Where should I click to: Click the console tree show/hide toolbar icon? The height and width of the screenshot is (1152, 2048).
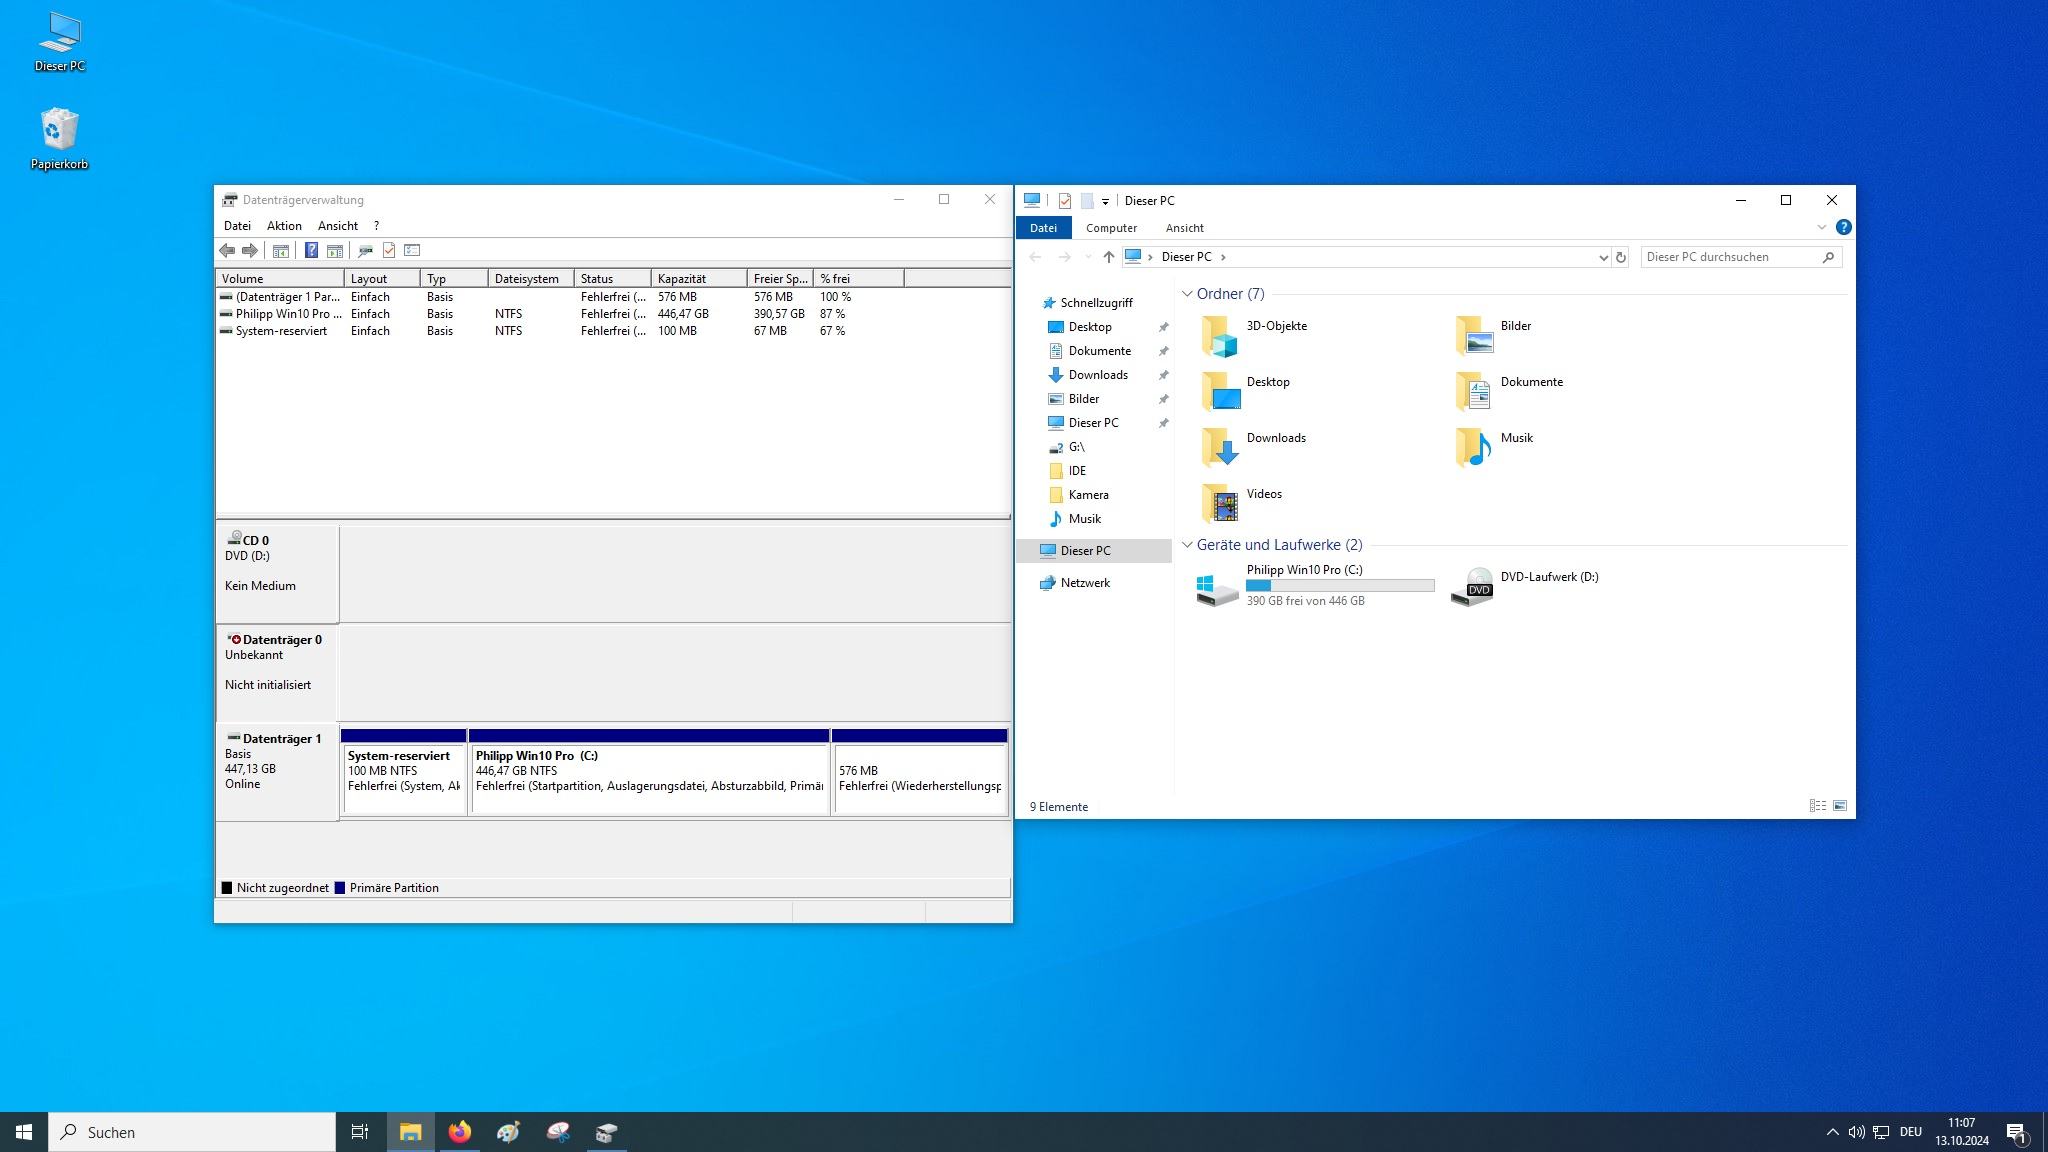click(x=281, y=250)
